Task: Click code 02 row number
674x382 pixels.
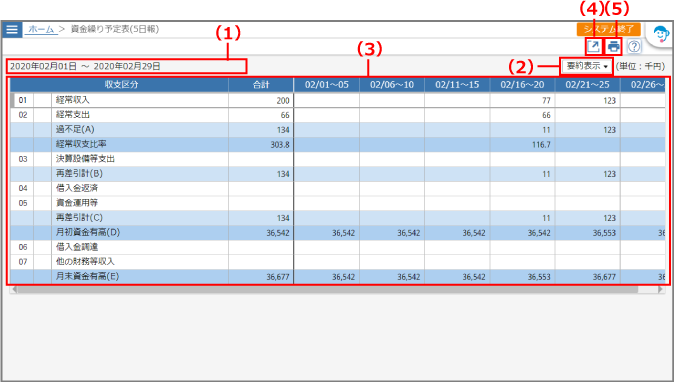Action: pyautogui.click(x=23, y=115)
